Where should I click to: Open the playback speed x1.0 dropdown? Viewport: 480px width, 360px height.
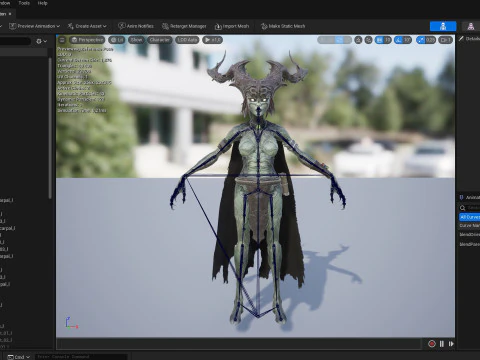point(212,40)
